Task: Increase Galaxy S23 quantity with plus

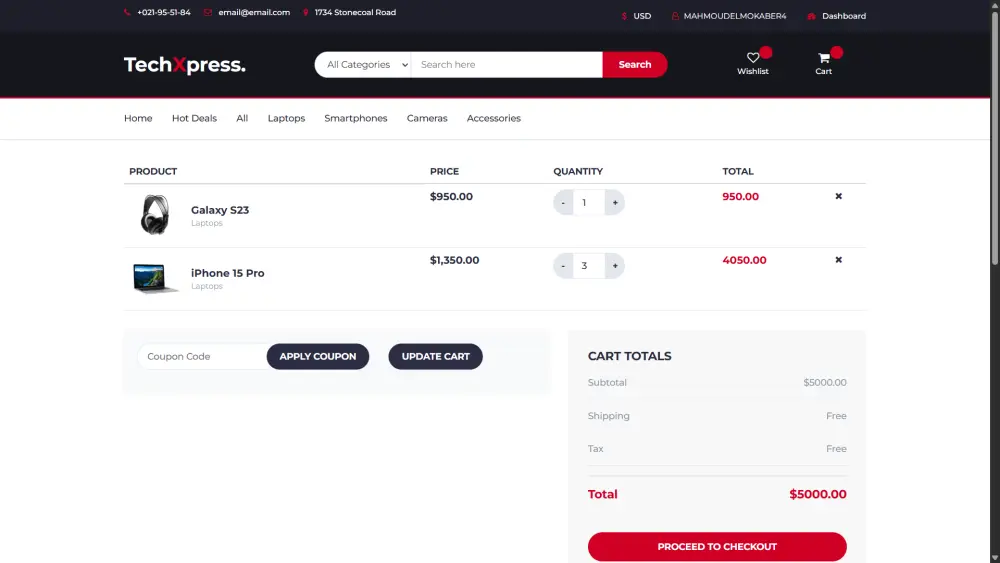Action: click(615, 203)
